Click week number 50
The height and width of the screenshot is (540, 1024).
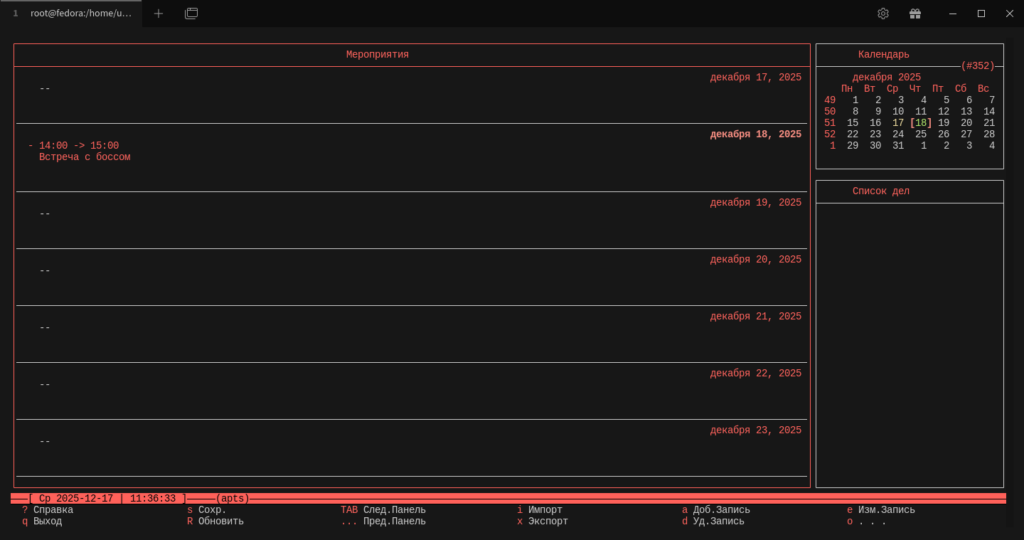(x=829, y=111)
